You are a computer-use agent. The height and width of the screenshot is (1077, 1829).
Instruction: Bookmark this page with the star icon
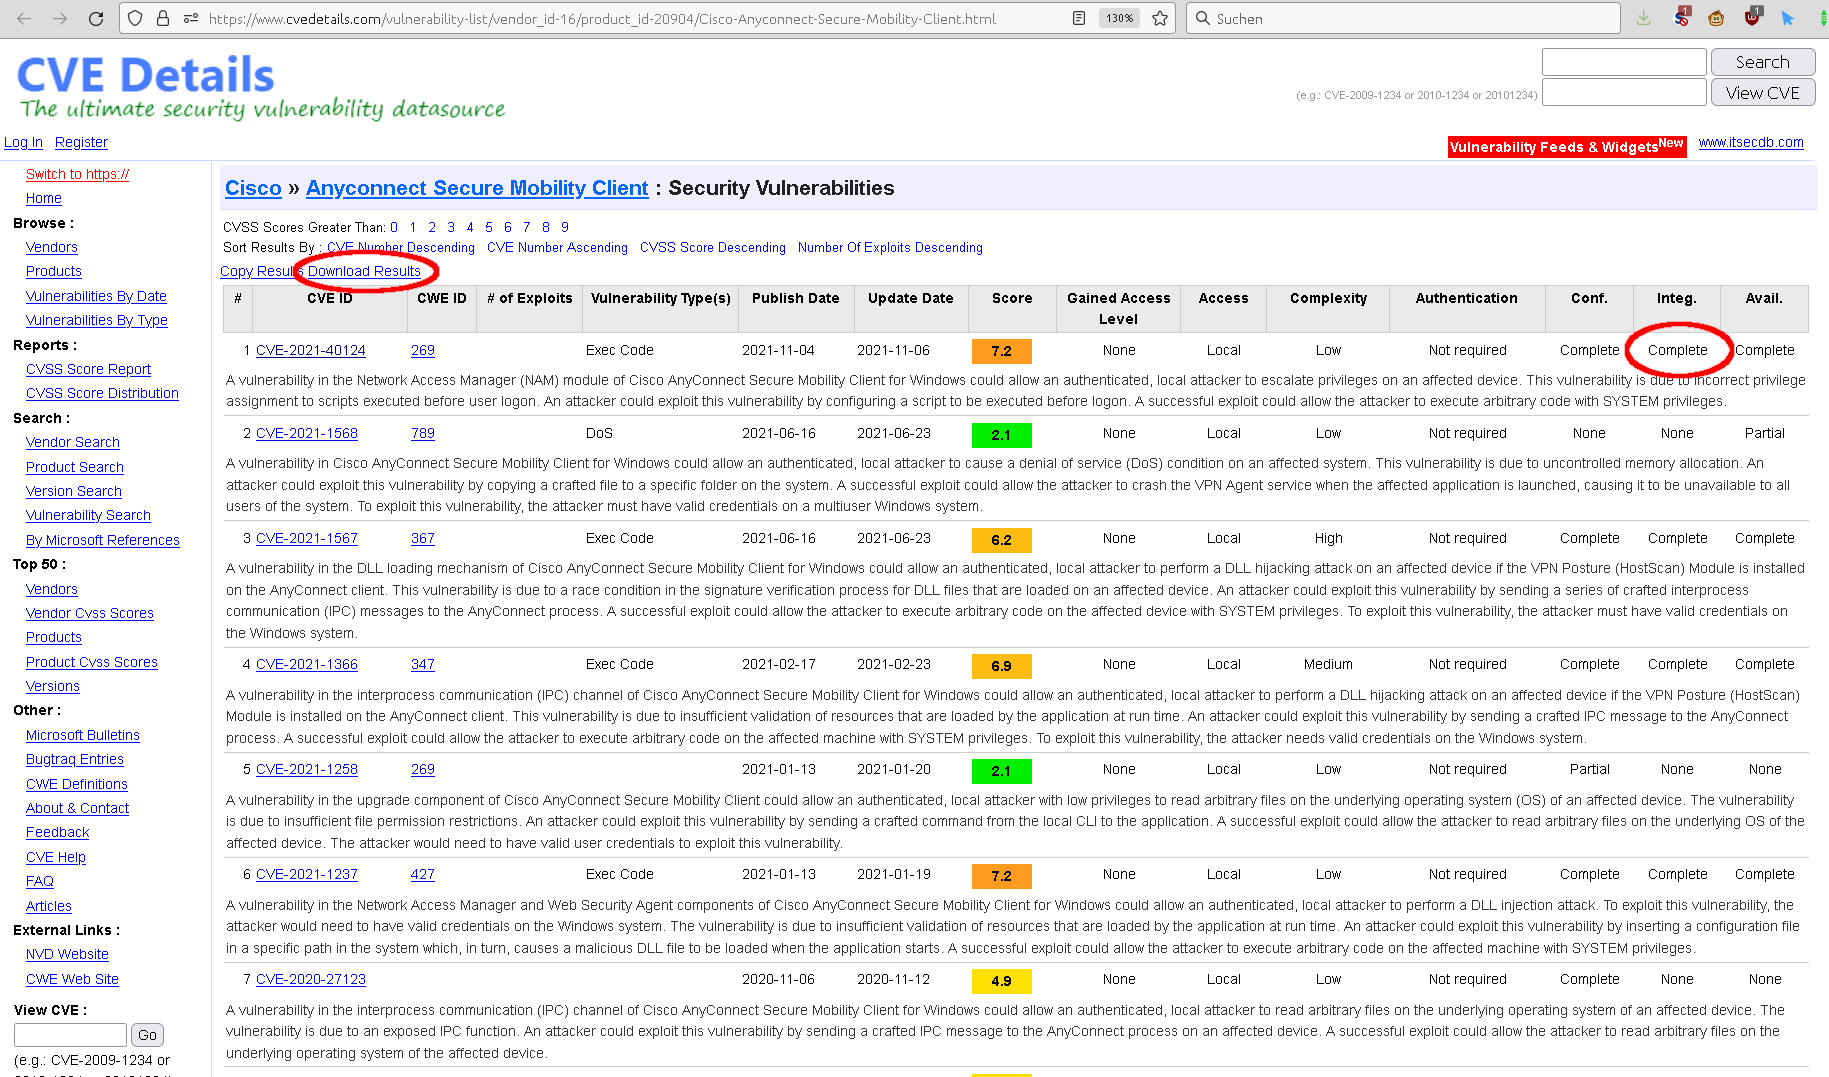1160,18
